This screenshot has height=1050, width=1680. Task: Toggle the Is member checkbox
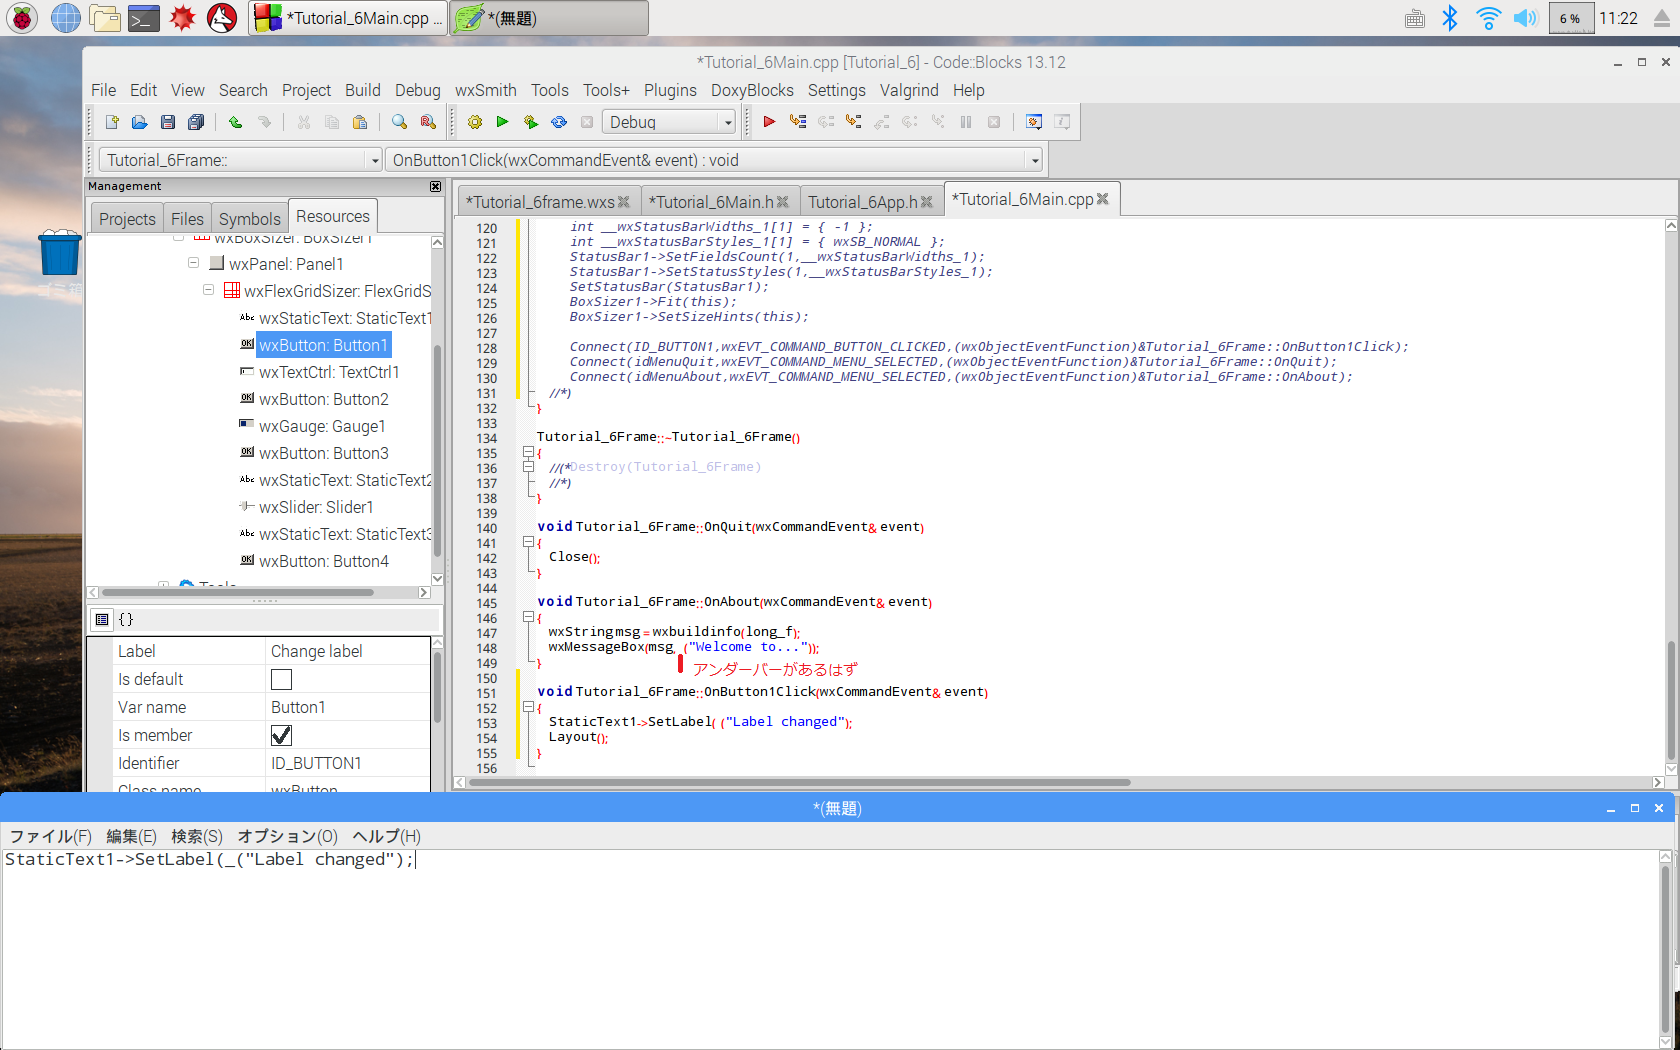pos(282,736)
